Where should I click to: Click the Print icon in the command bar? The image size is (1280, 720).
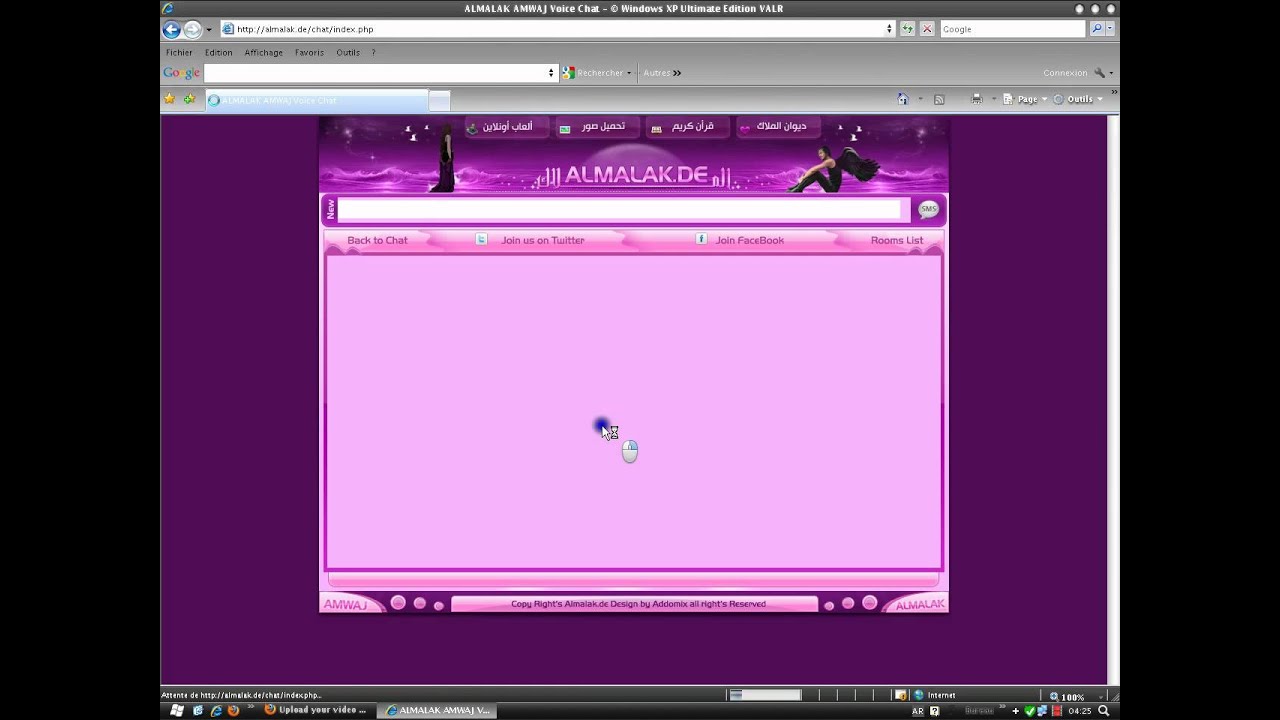click(977, 99)
